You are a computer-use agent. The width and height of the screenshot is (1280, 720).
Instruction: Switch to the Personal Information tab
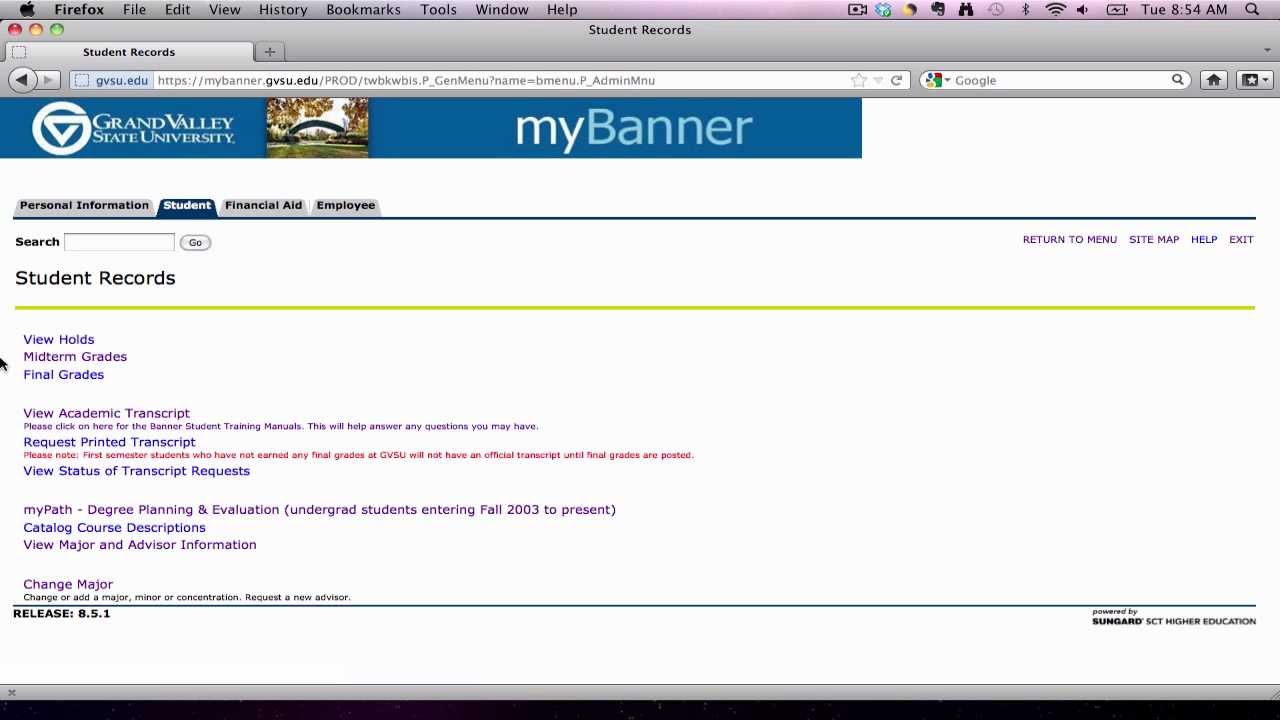tap(84, 205)
